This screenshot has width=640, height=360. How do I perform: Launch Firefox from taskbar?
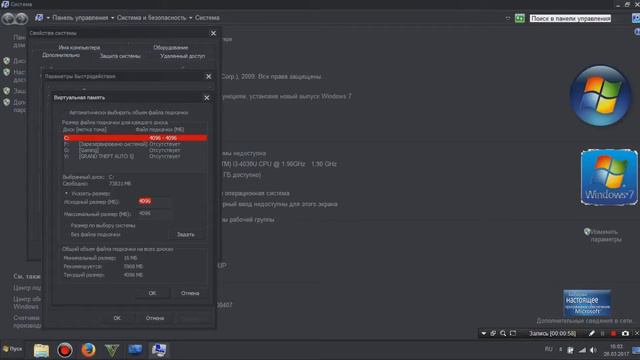coord(88,350)
